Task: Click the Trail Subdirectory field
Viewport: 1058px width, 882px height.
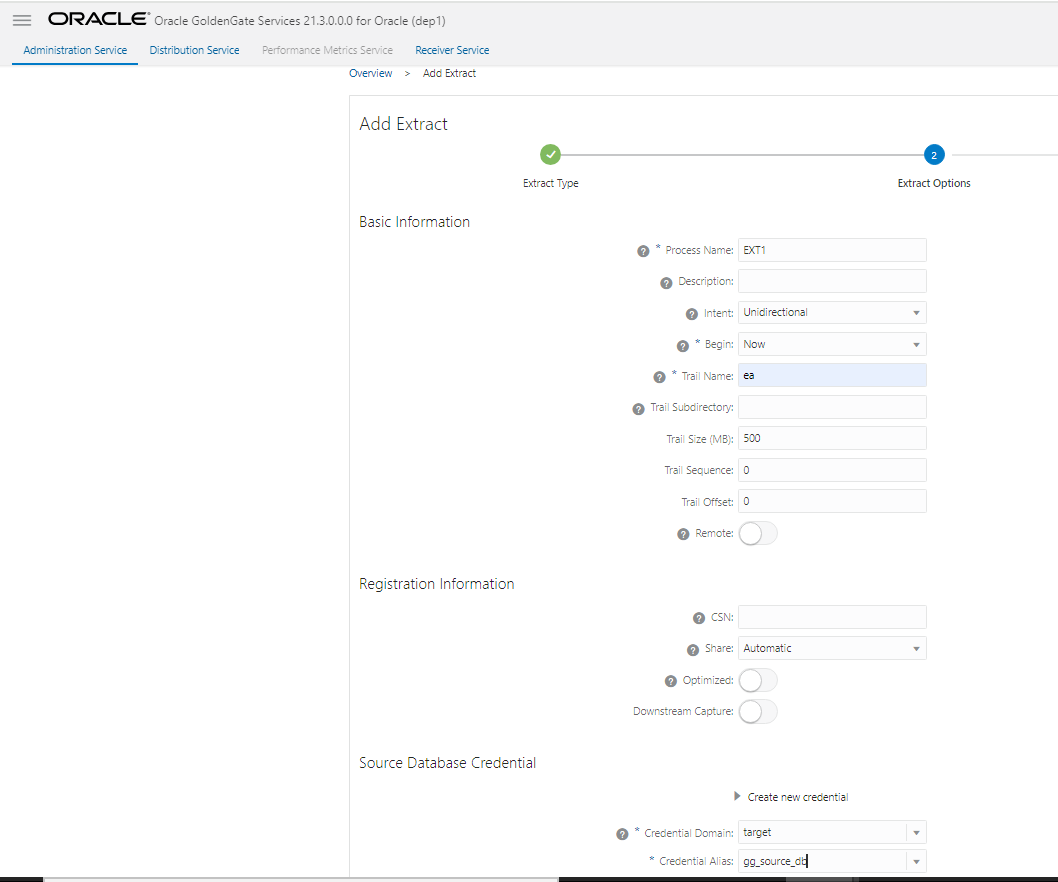Action: coord(832,407)
